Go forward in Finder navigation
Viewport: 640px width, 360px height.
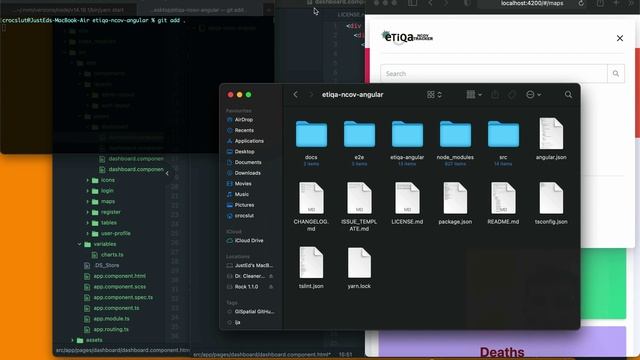click(x=311, y=95)
